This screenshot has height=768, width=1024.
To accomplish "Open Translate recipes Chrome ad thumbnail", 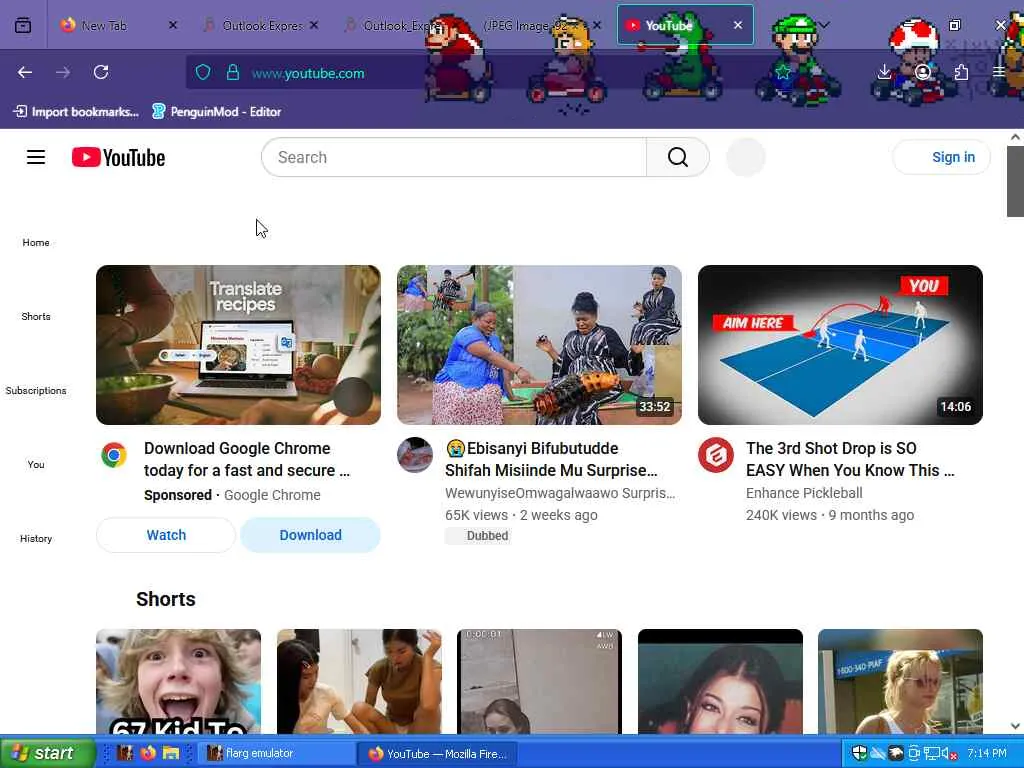I will (x=238, y=345).
